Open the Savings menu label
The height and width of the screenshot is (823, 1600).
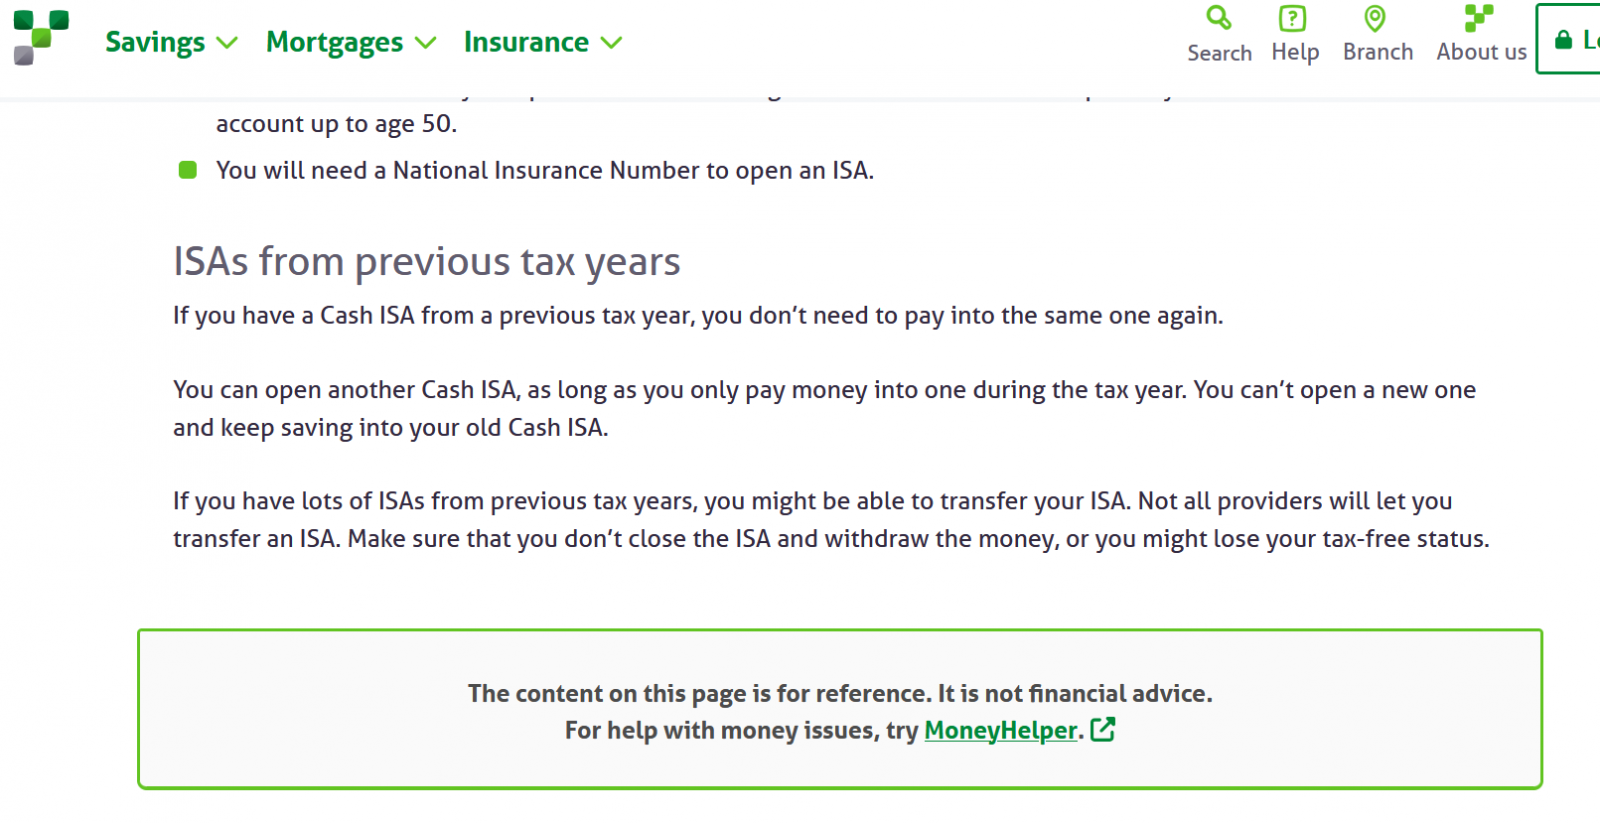(155, 42)
